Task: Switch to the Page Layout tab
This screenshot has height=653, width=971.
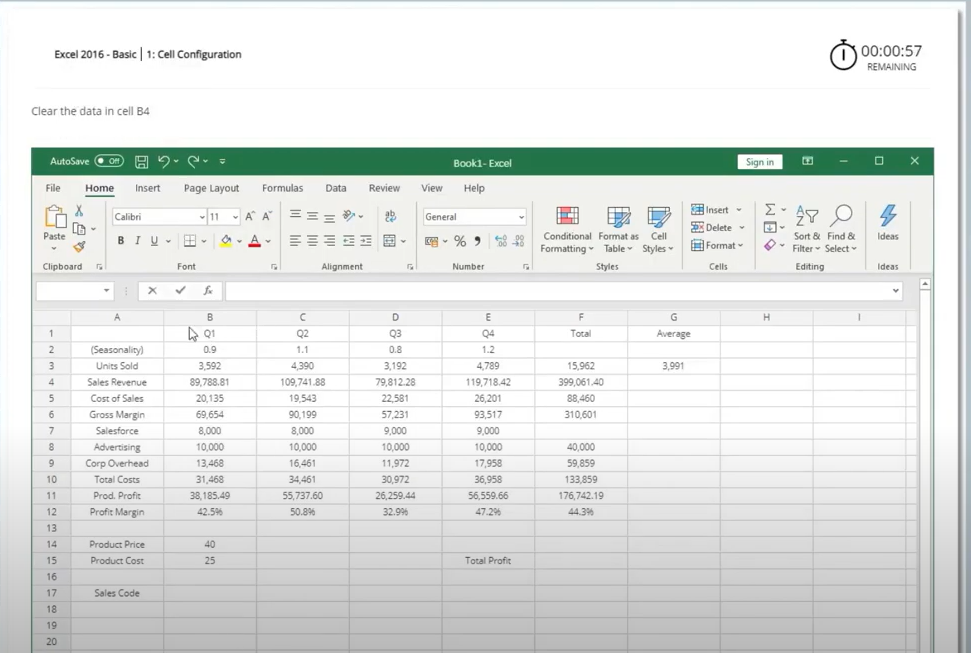Action: (211, 188)
